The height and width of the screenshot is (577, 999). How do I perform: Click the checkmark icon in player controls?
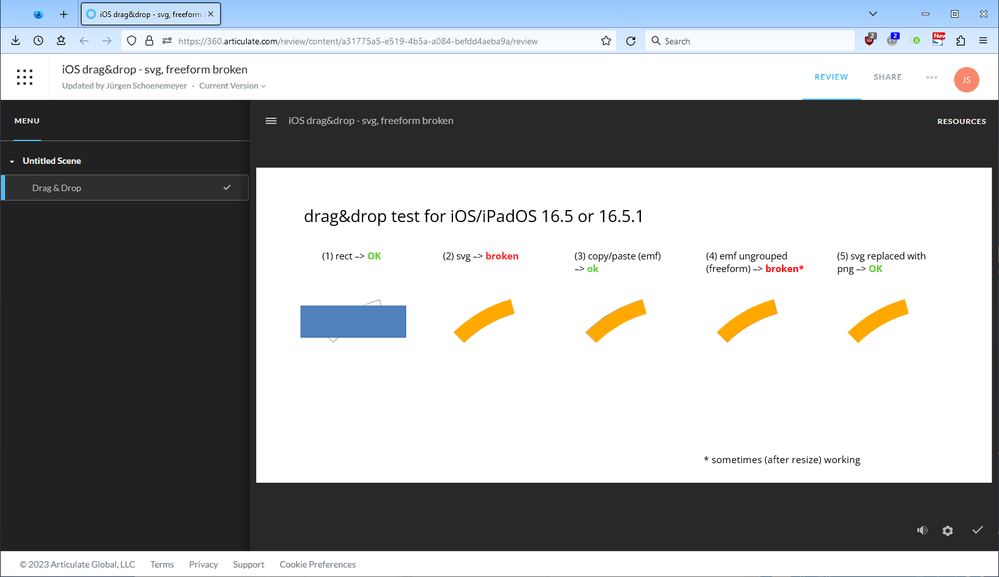[977, 530]
